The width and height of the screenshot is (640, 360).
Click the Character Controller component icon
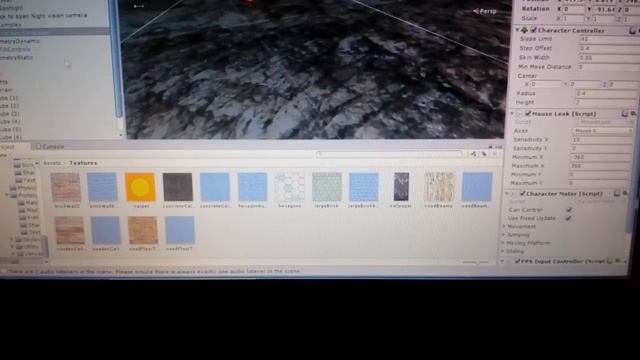(x=524, y=30)
